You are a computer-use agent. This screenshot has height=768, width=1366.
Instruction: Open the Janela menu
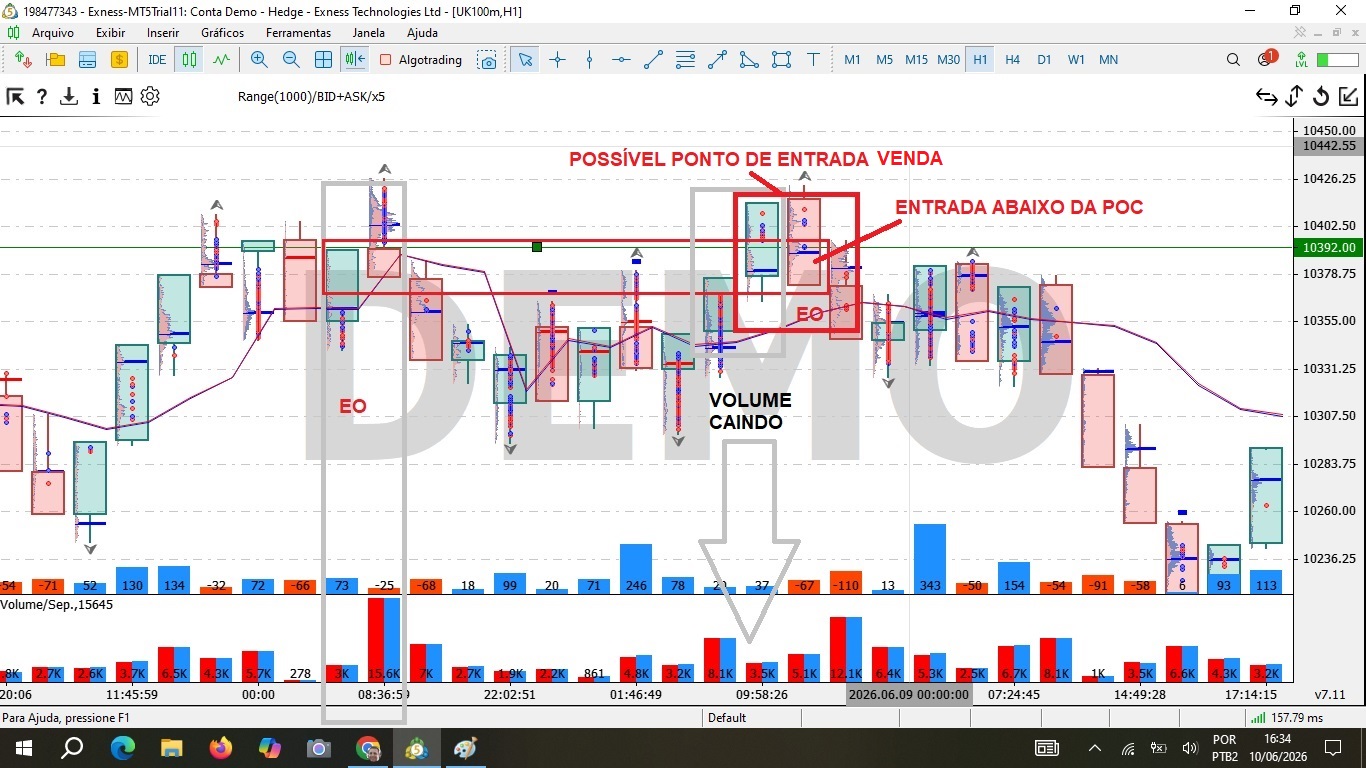coord(369,33)
